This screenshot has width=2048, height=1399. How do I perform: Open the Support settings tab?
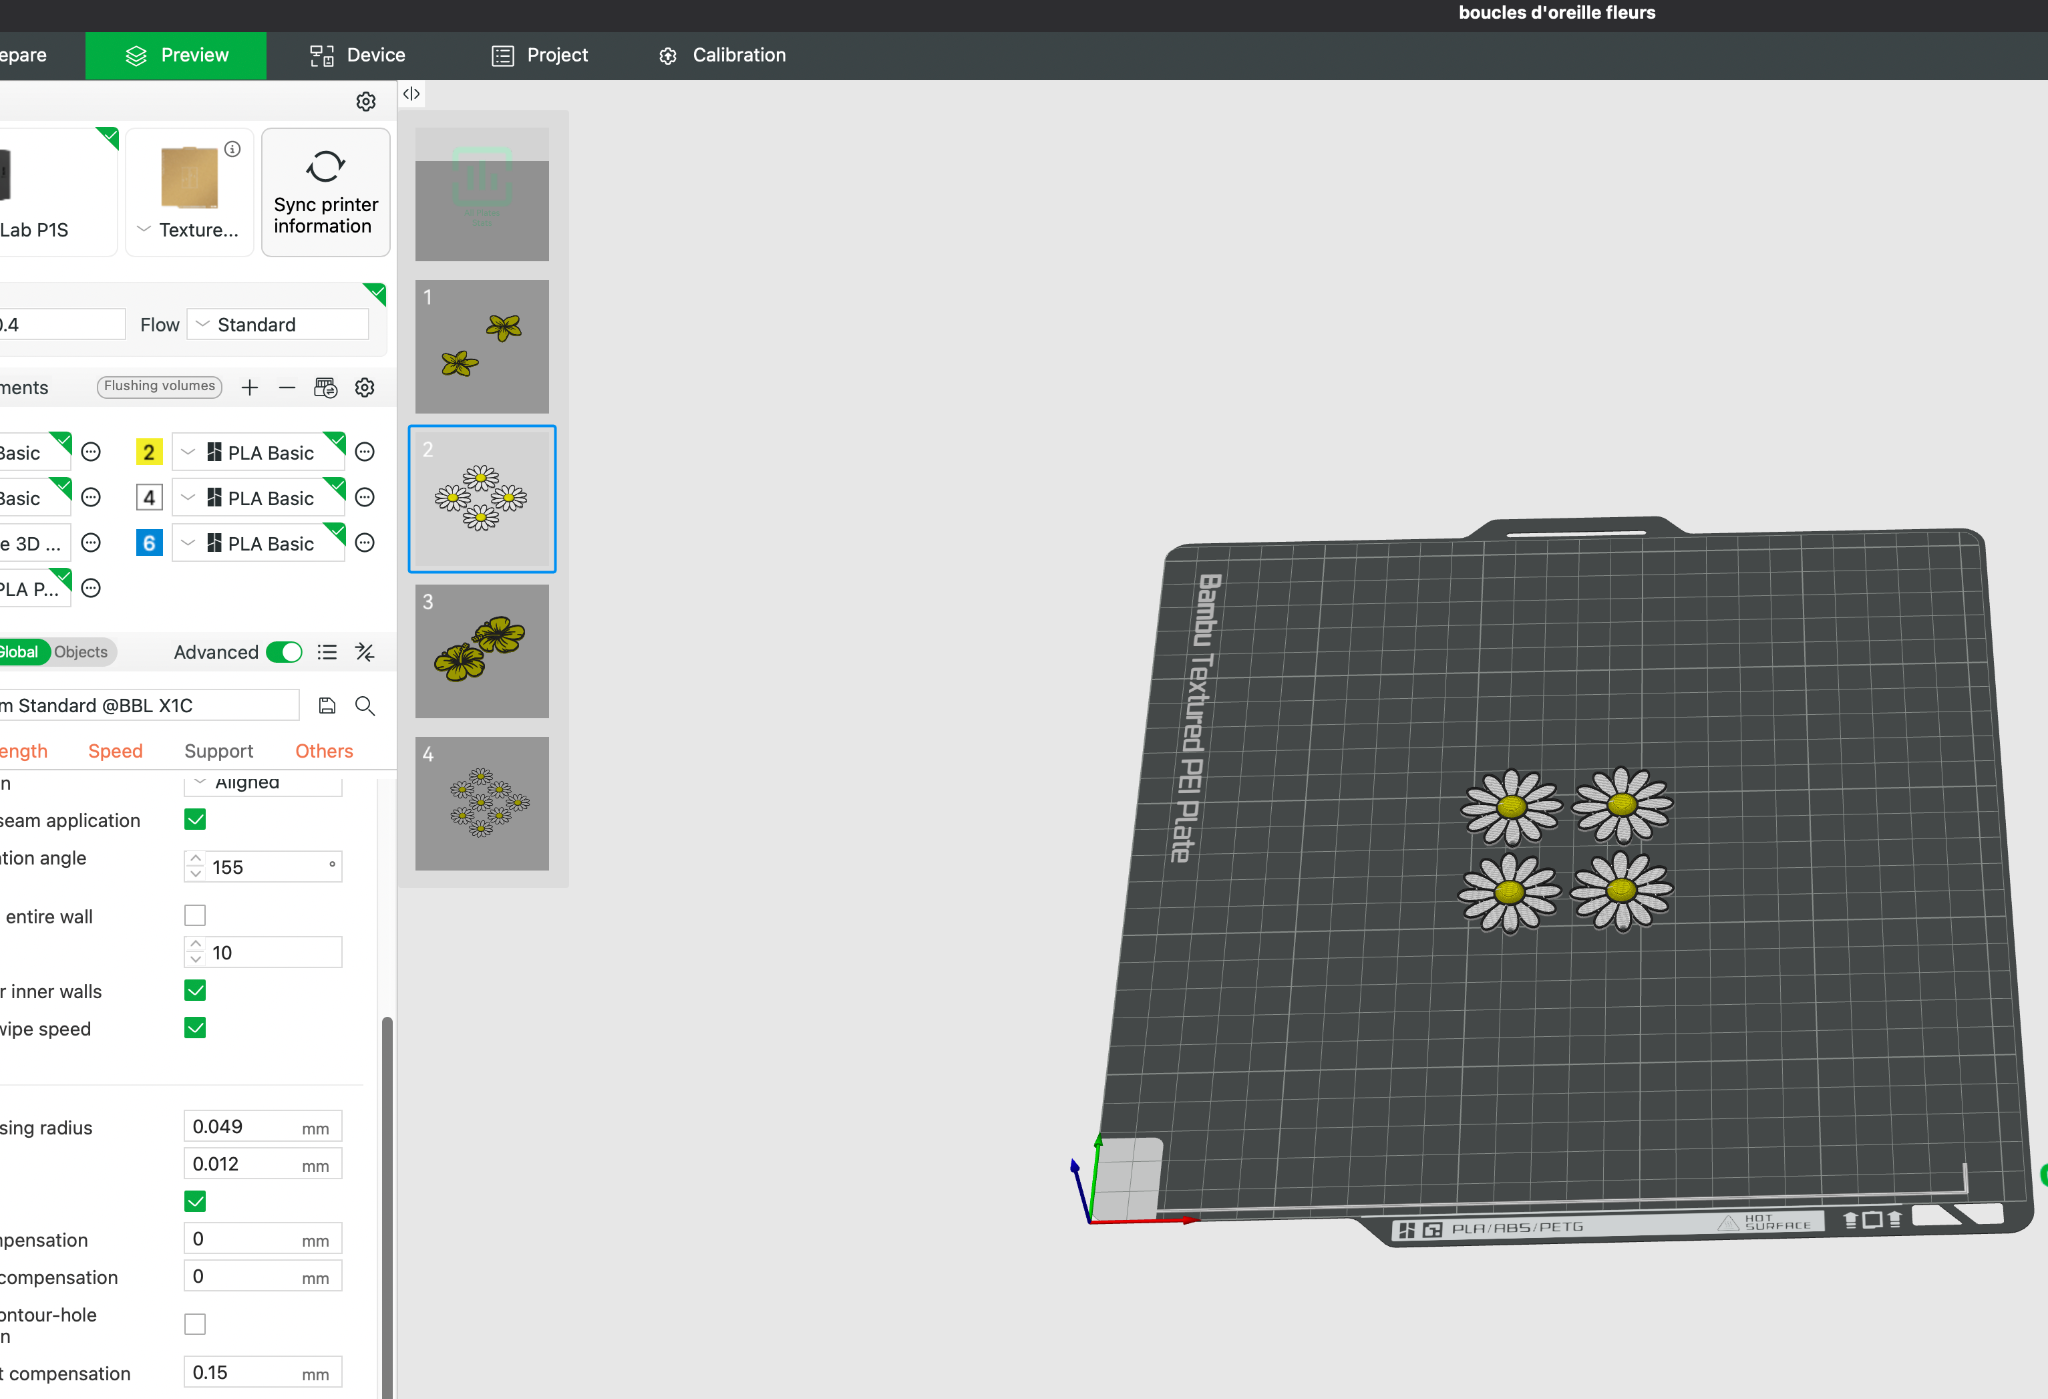click(218, 751)
